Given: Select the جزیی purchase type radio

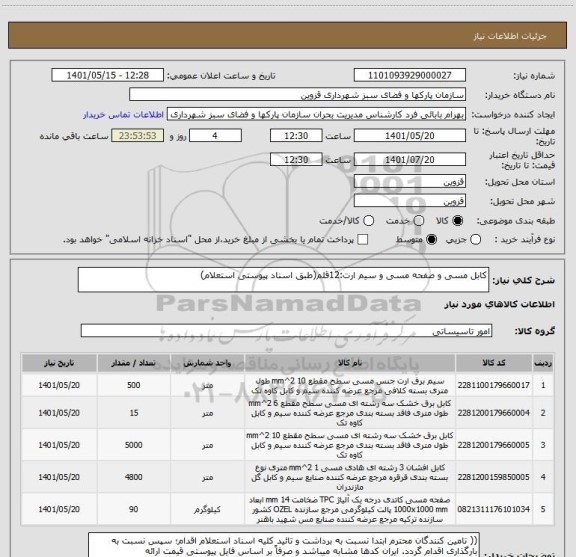Looking at the screenshot, I should (475, 240).
